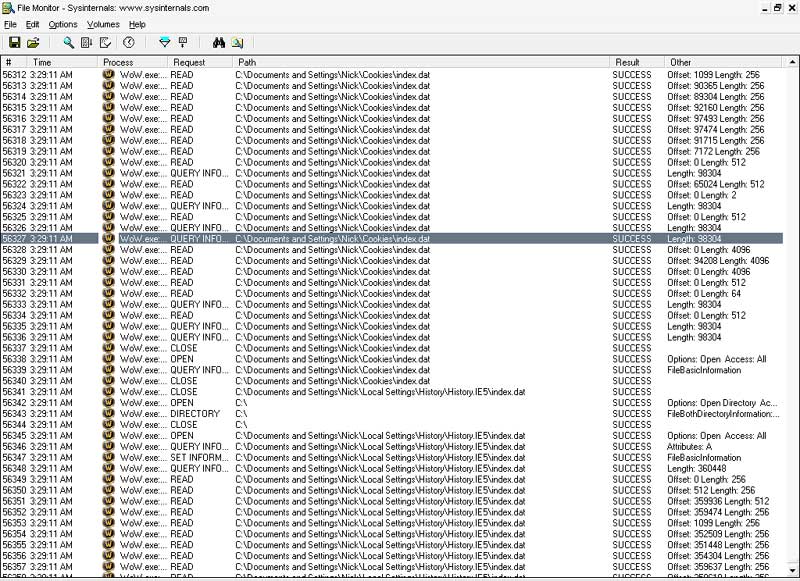Open the File menu
This screenshot has height=581, width=800.
pyautogui.click(x=10, y=24)
